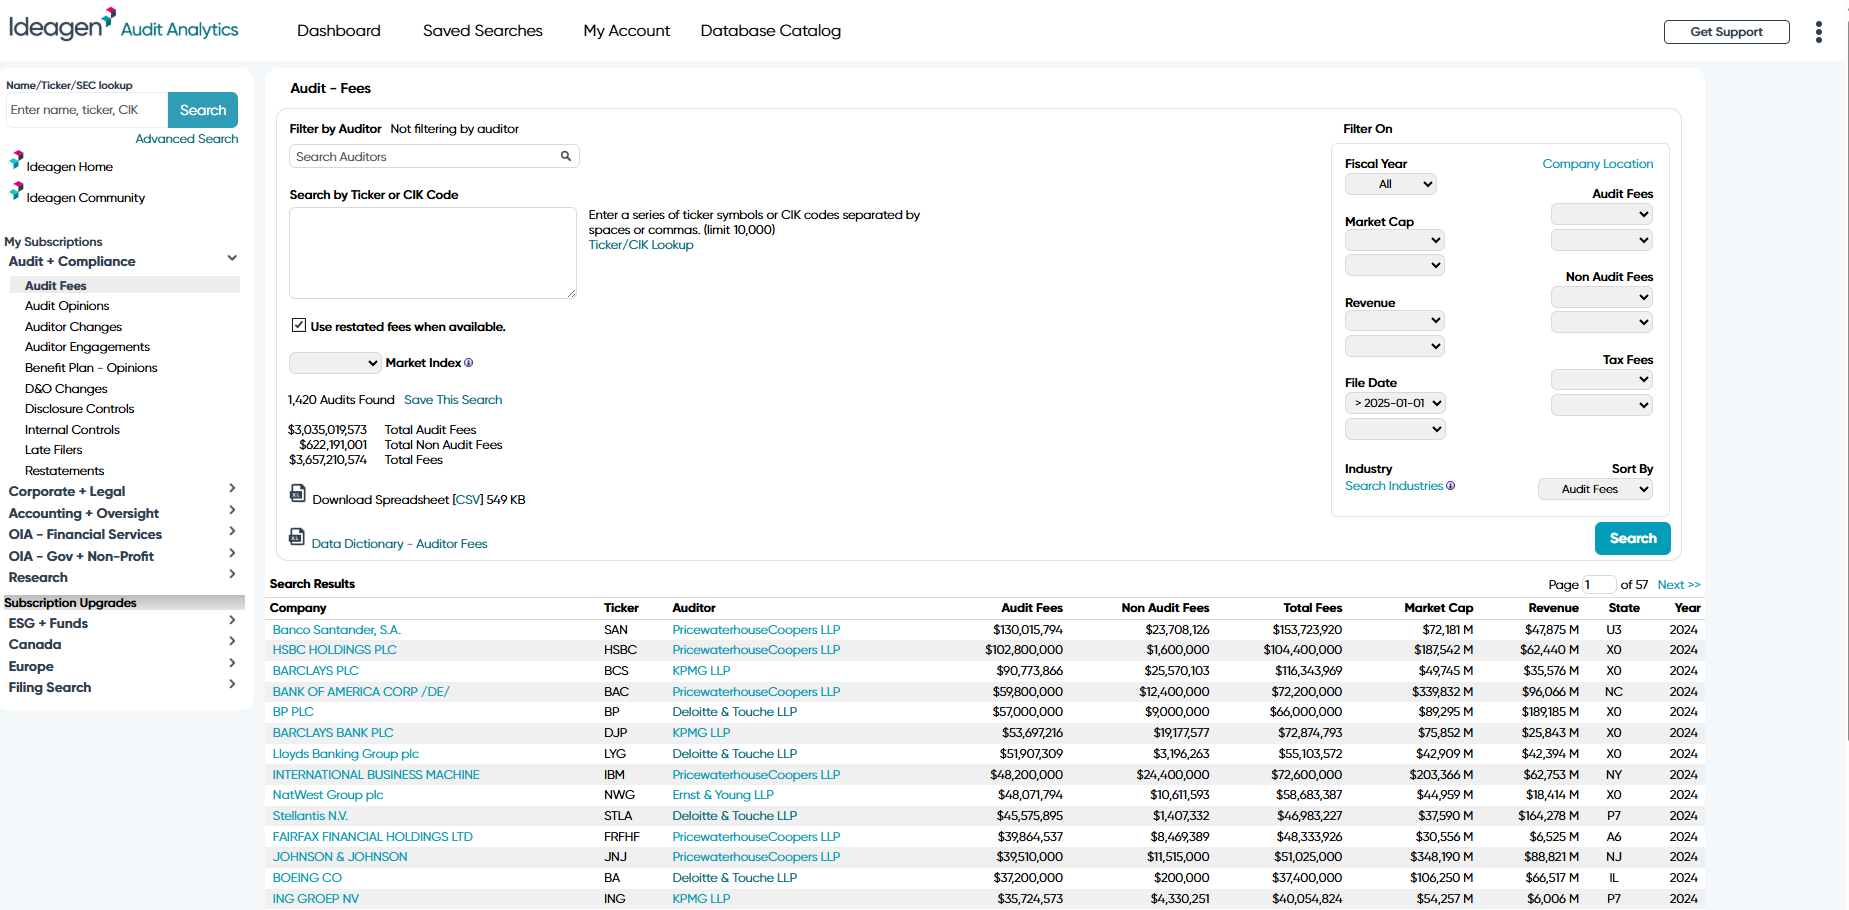
Task: Click the Ticker/CIK Lookup link
Action: tap(641, 245)
